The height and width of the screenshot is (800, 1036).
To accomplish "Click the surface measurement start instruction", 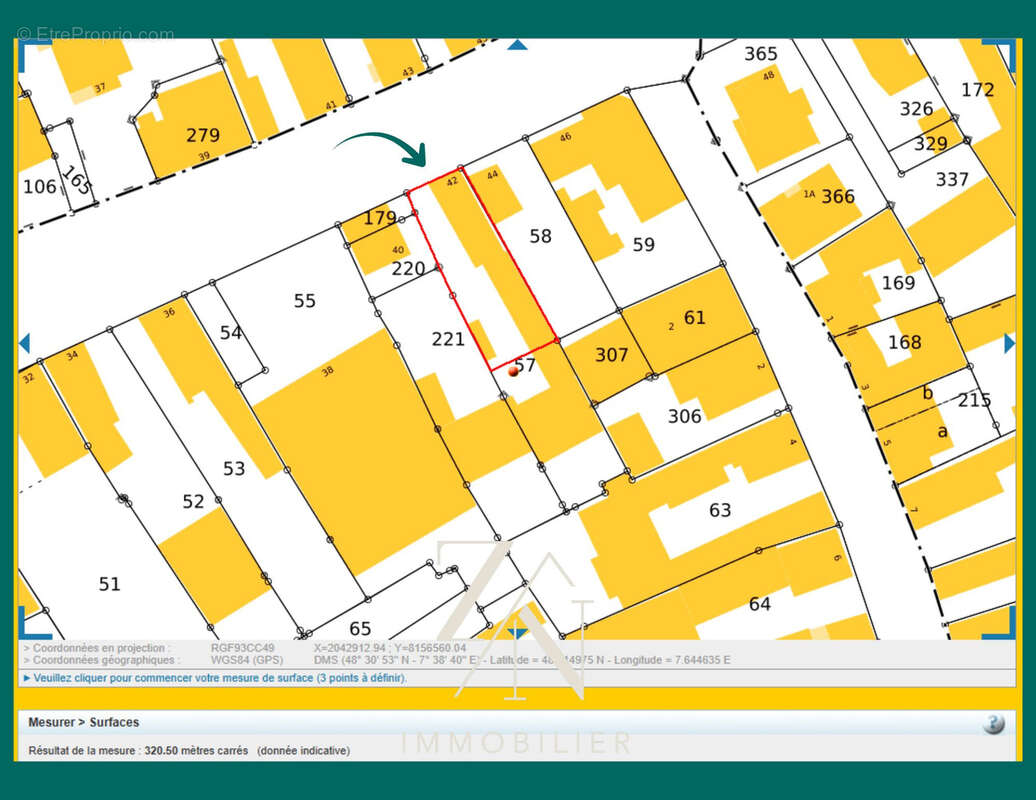I will coord(219,678).
